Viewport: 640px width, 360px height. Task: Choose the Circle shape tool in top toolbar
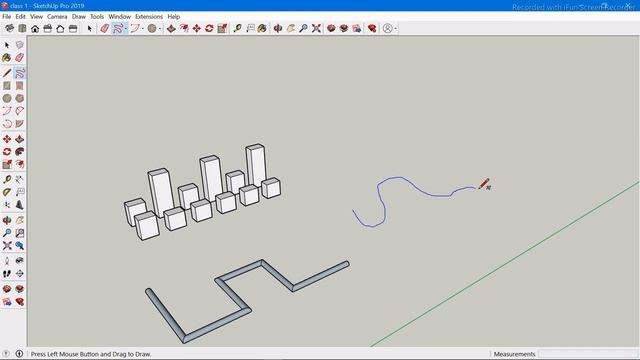click(152, 28)
